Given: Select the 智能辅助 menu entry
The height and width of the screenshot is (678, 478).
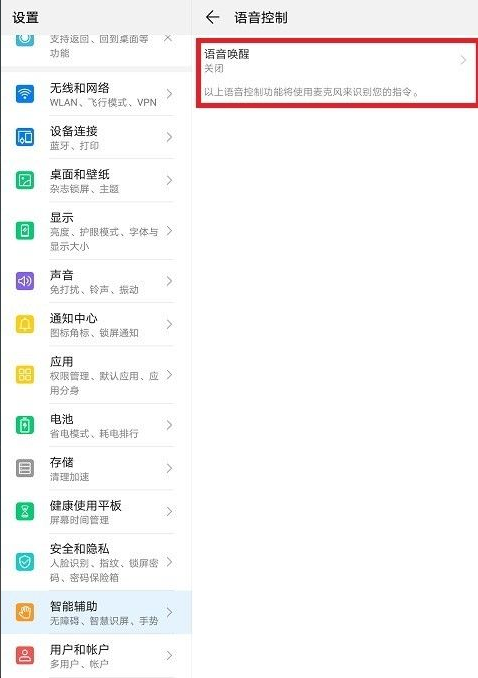Looking at the screenshot, I should click(96, 612).
